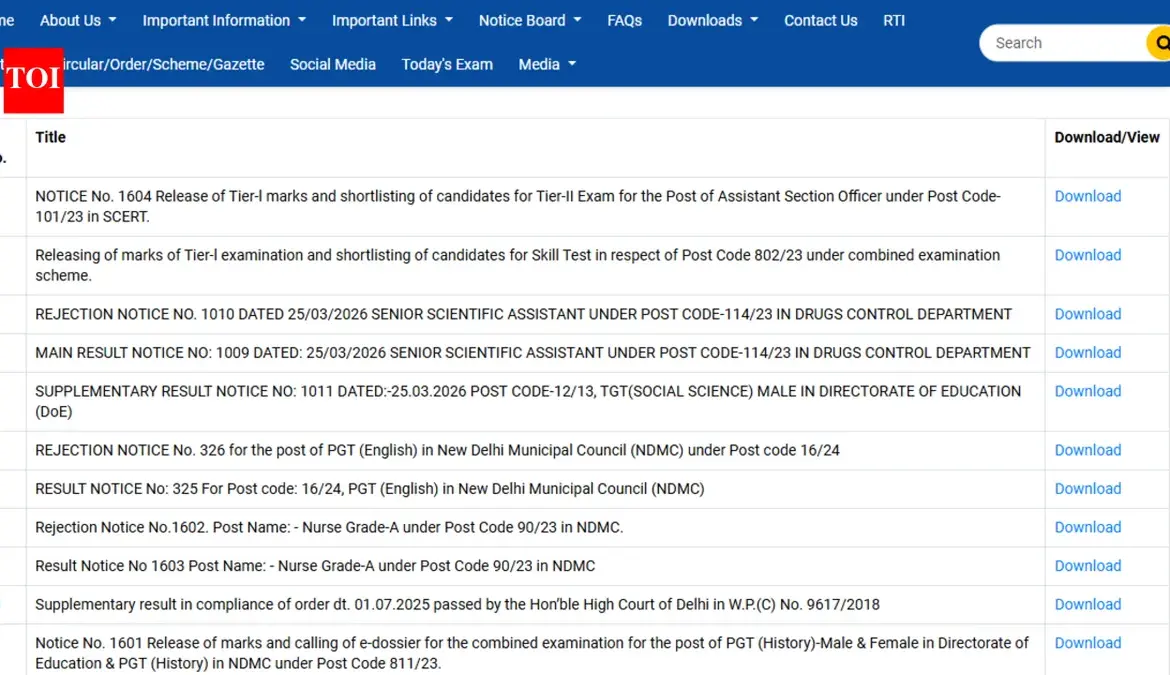Expand the Media dropdown menu
The image size is (1170, 675).
click(547, 64)
